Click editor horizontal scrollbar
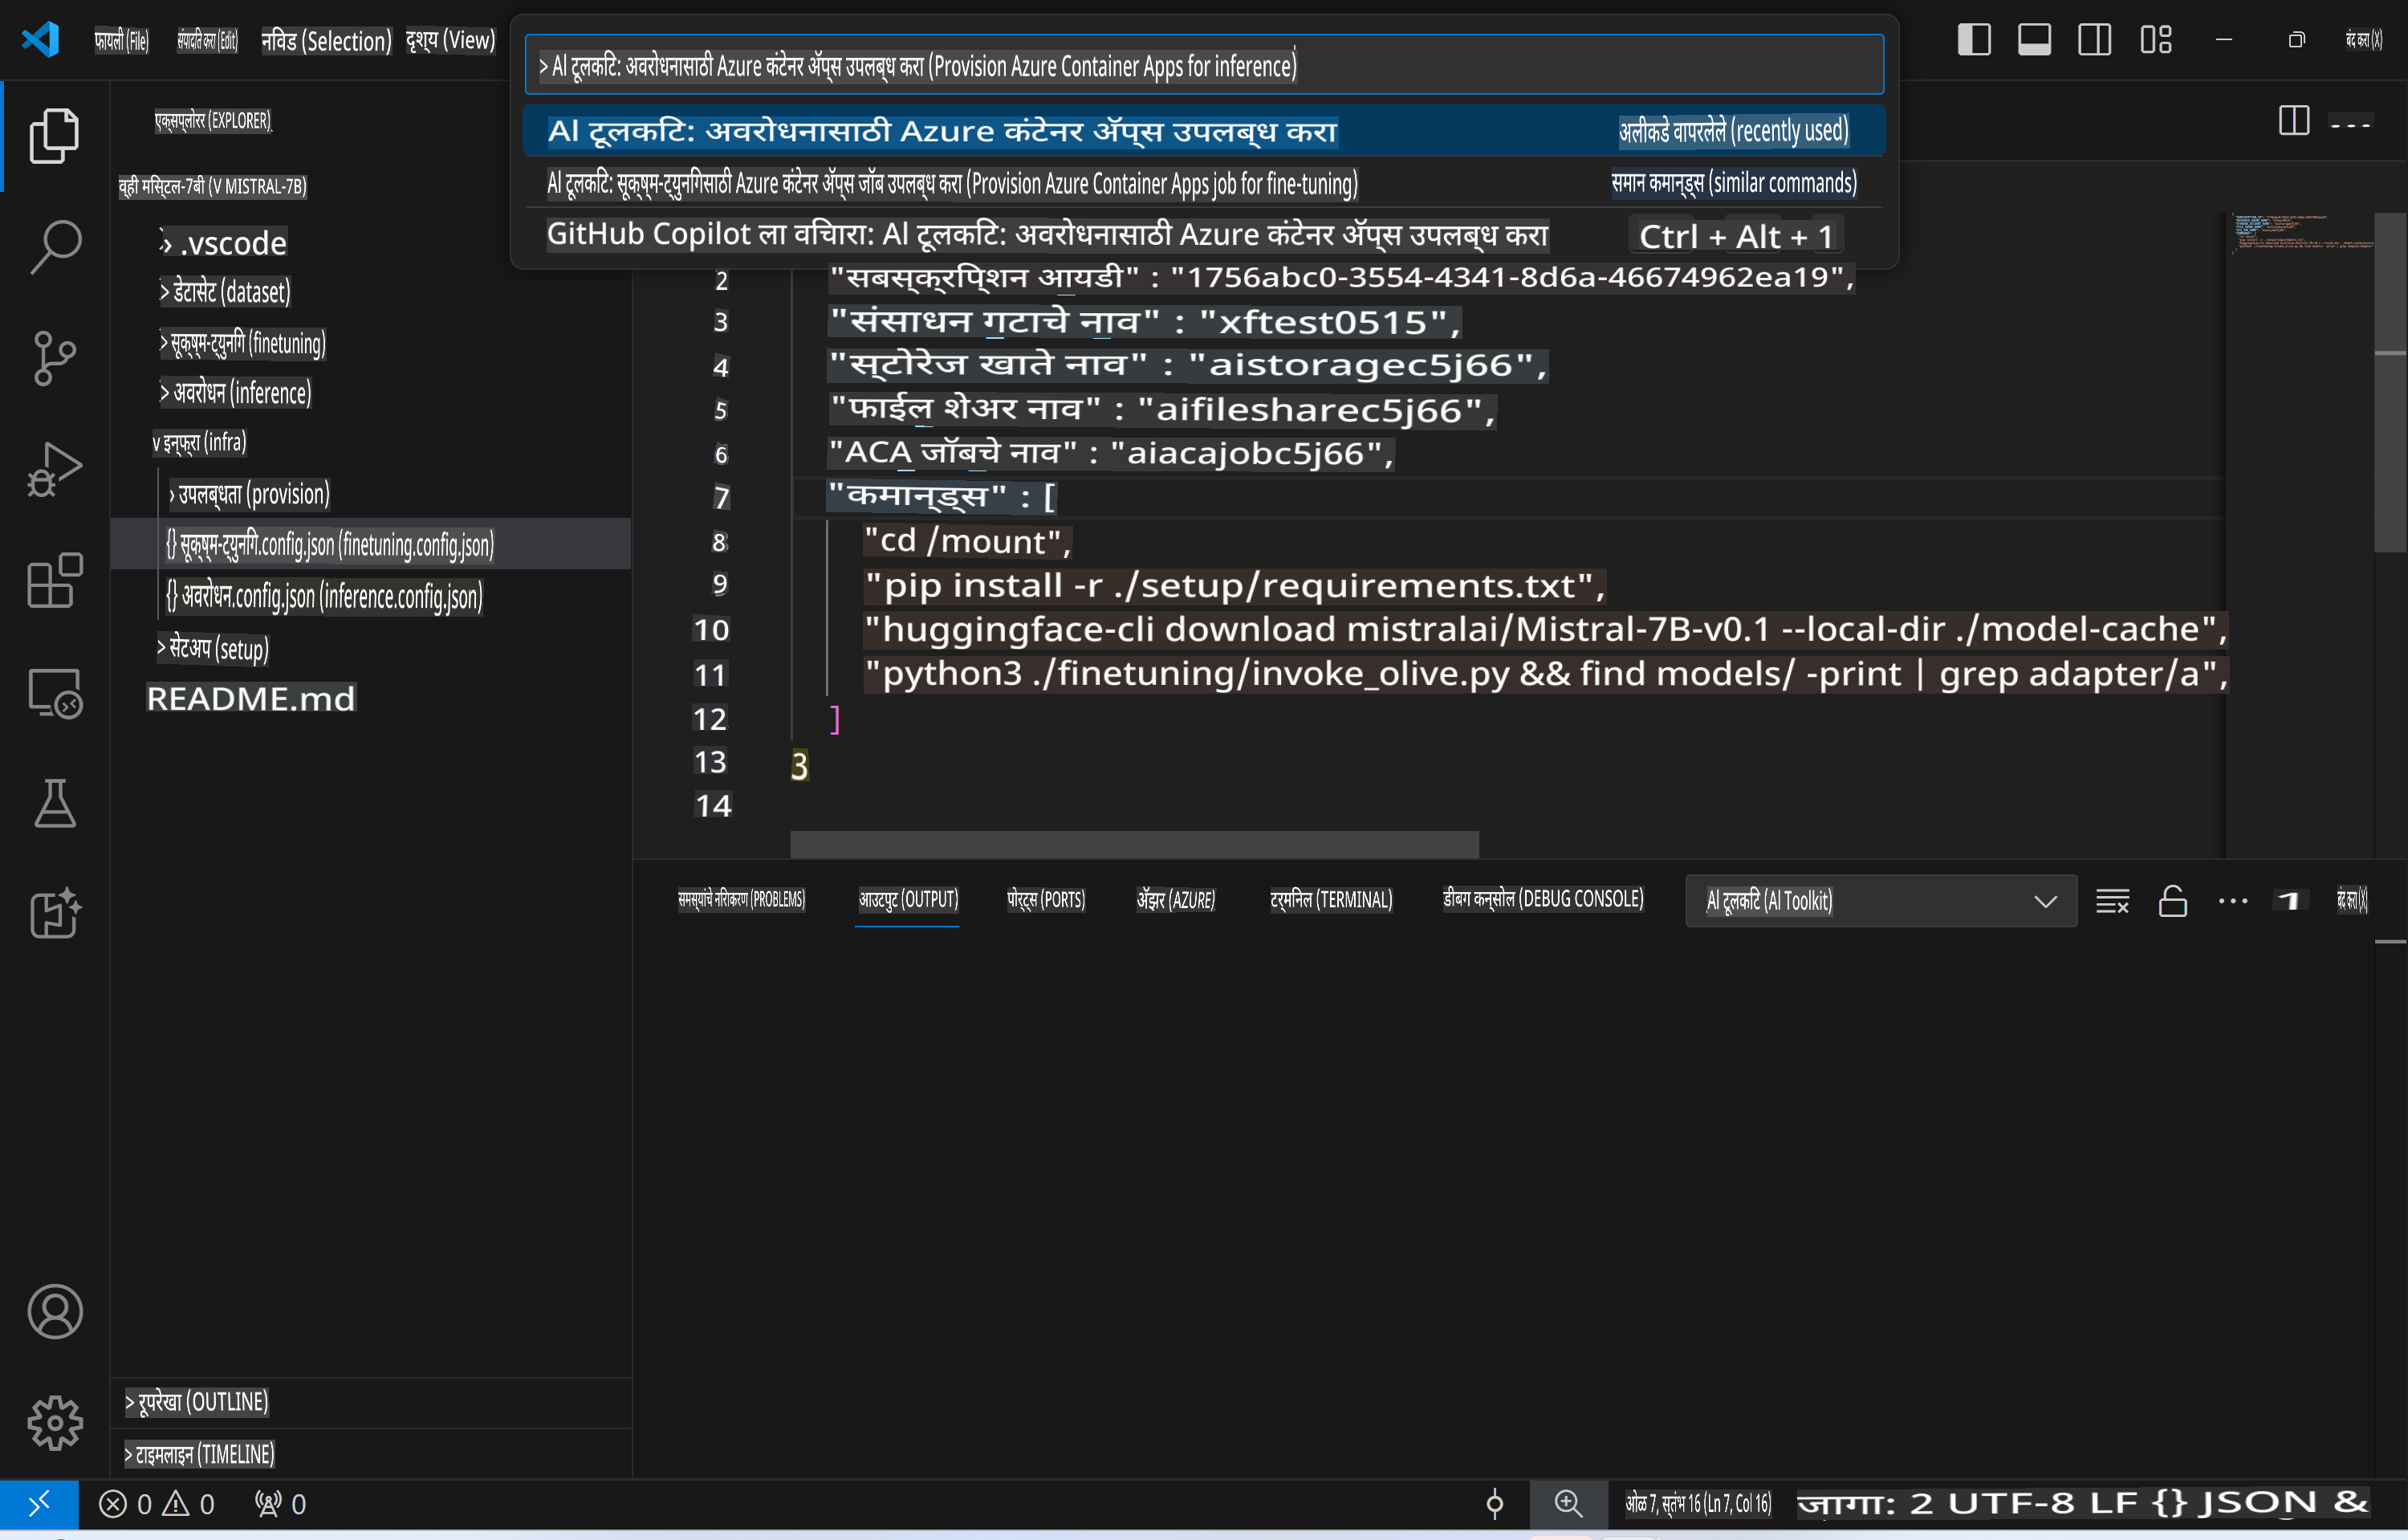The width and height of the screenshot is (2408, 1540). (1133, 843)
